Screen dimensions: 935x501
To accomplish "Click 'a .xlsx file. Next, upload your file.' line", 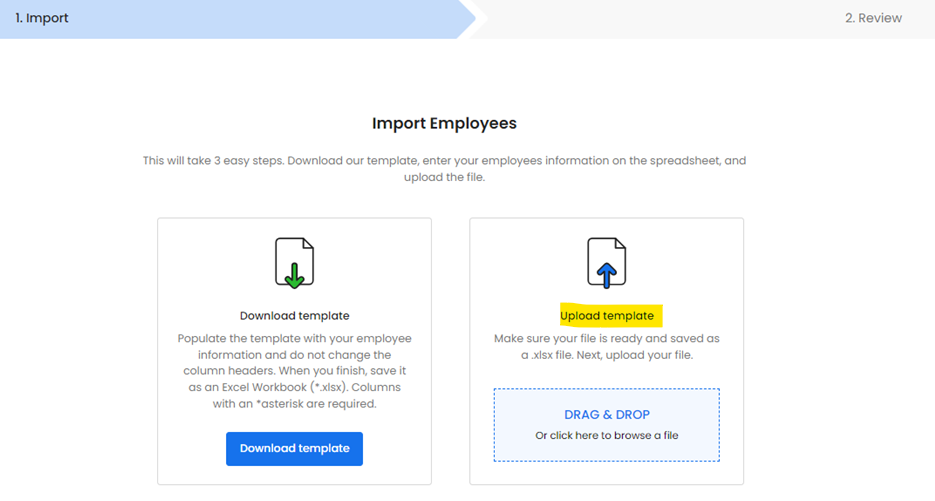I will tap(606, 355).
